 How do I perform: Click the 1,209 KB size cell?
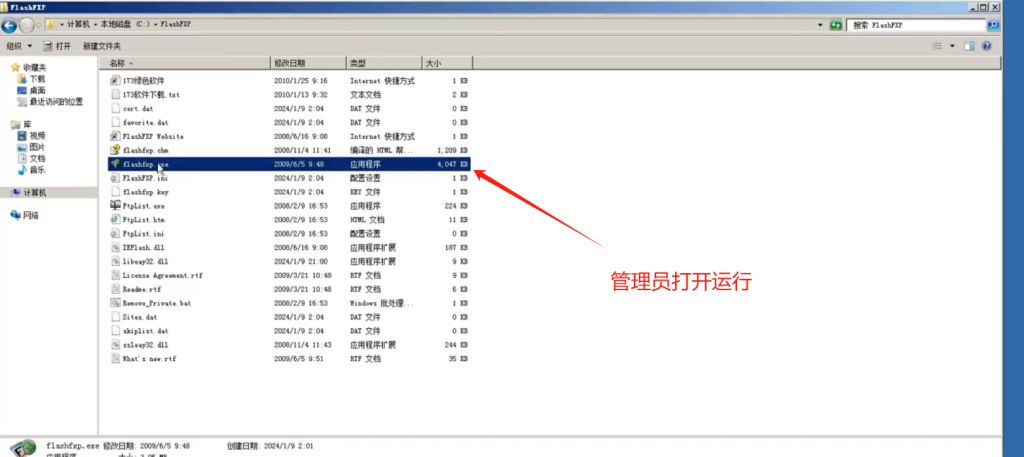pos(453,150)
